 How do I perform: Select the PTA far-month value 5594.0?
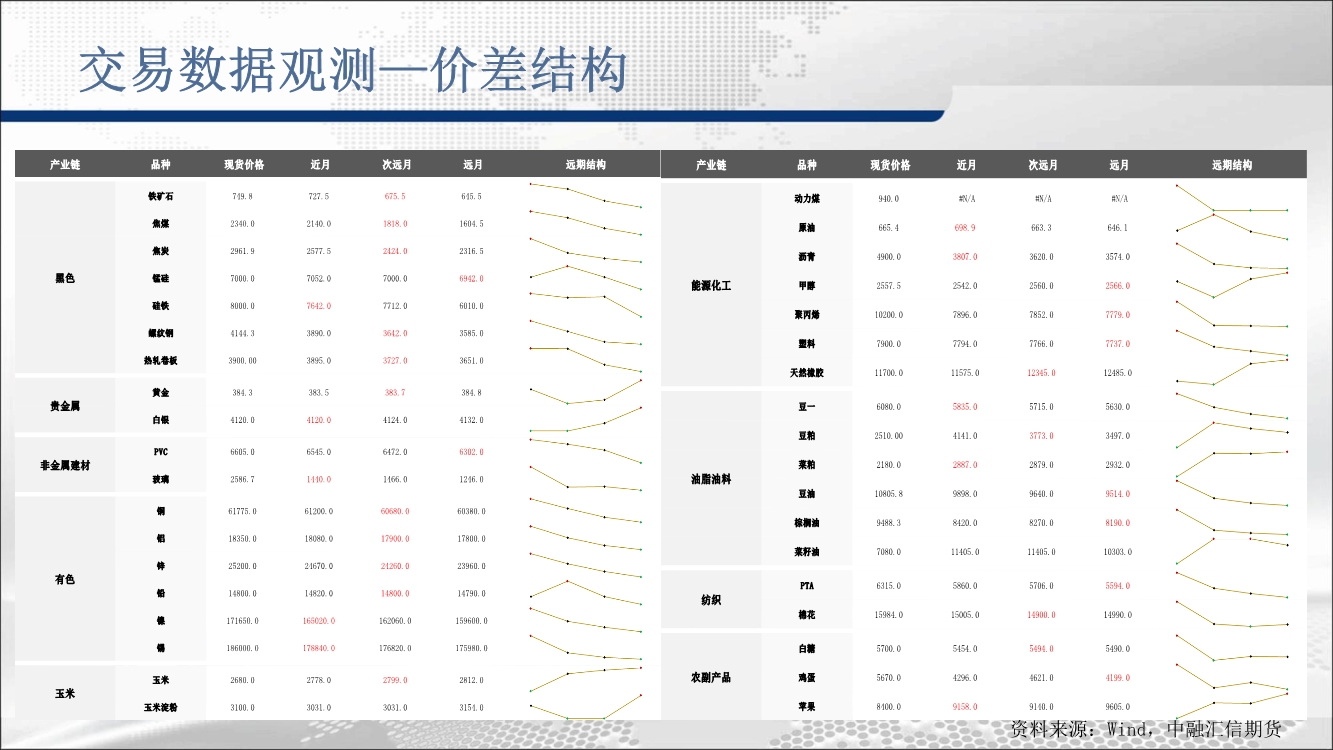[x=1118, y=586]
